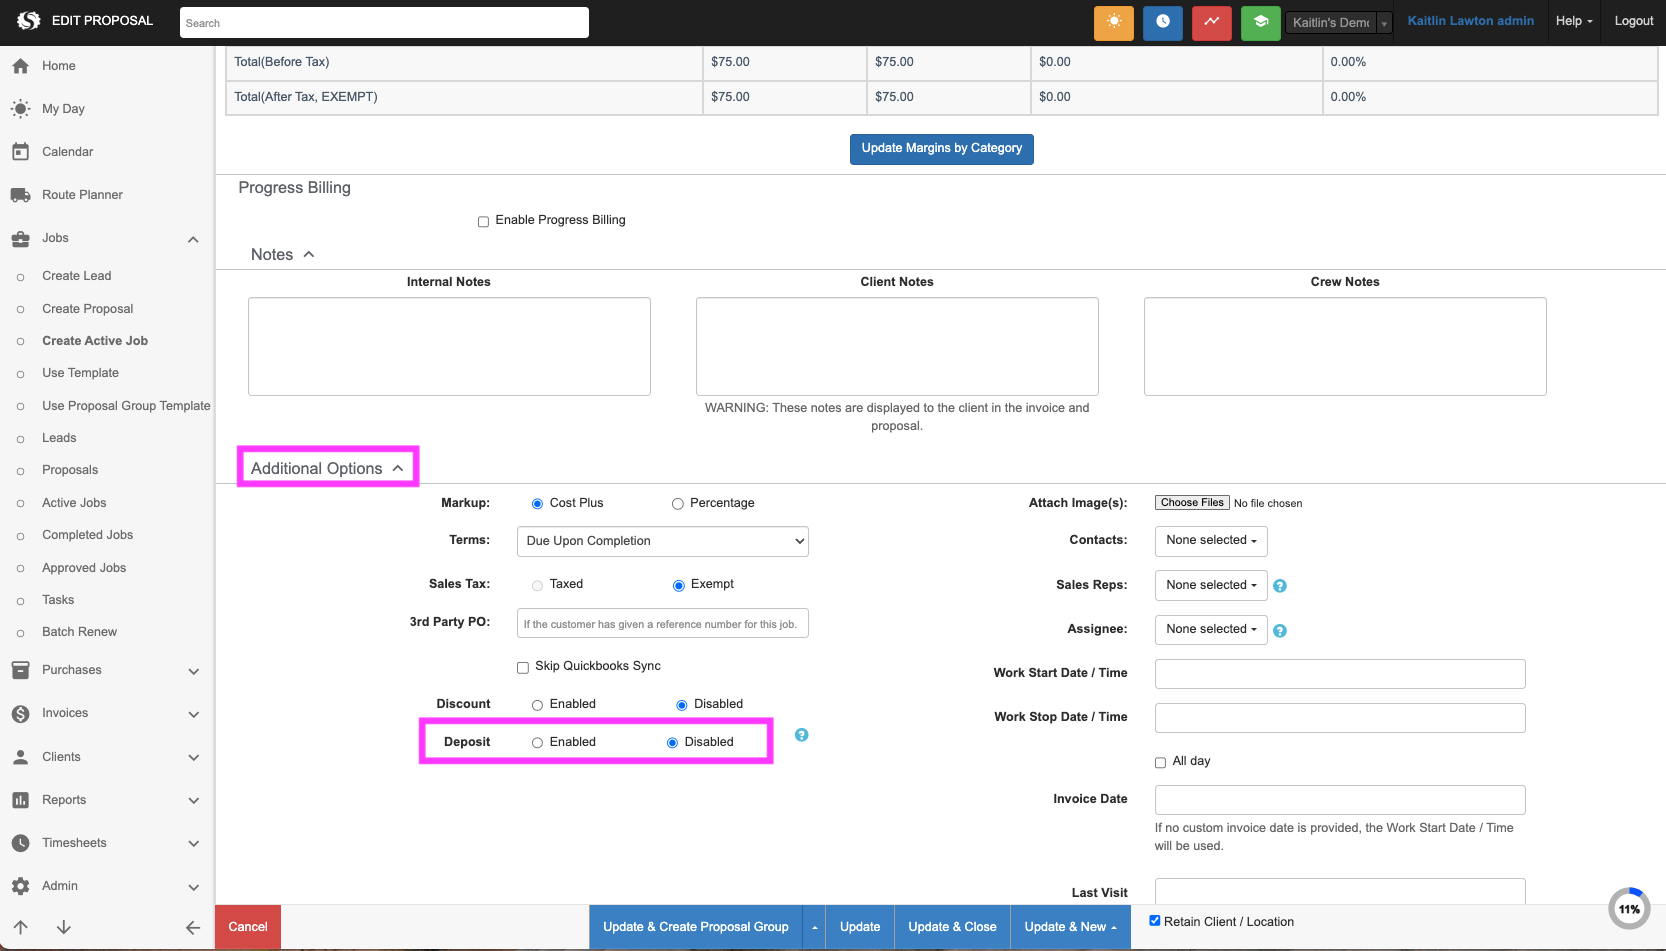
Task: Click Update Margins by Category button
Action: click(941, 149)
